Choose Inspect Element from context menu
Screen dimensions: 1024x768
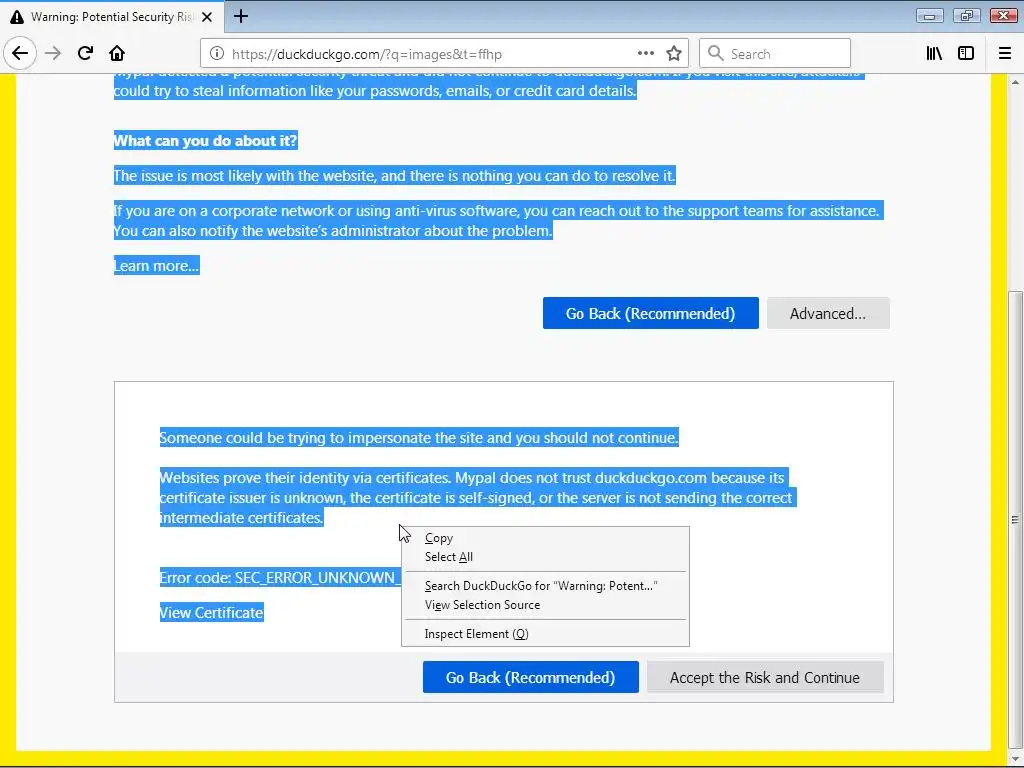click(476, 633)
